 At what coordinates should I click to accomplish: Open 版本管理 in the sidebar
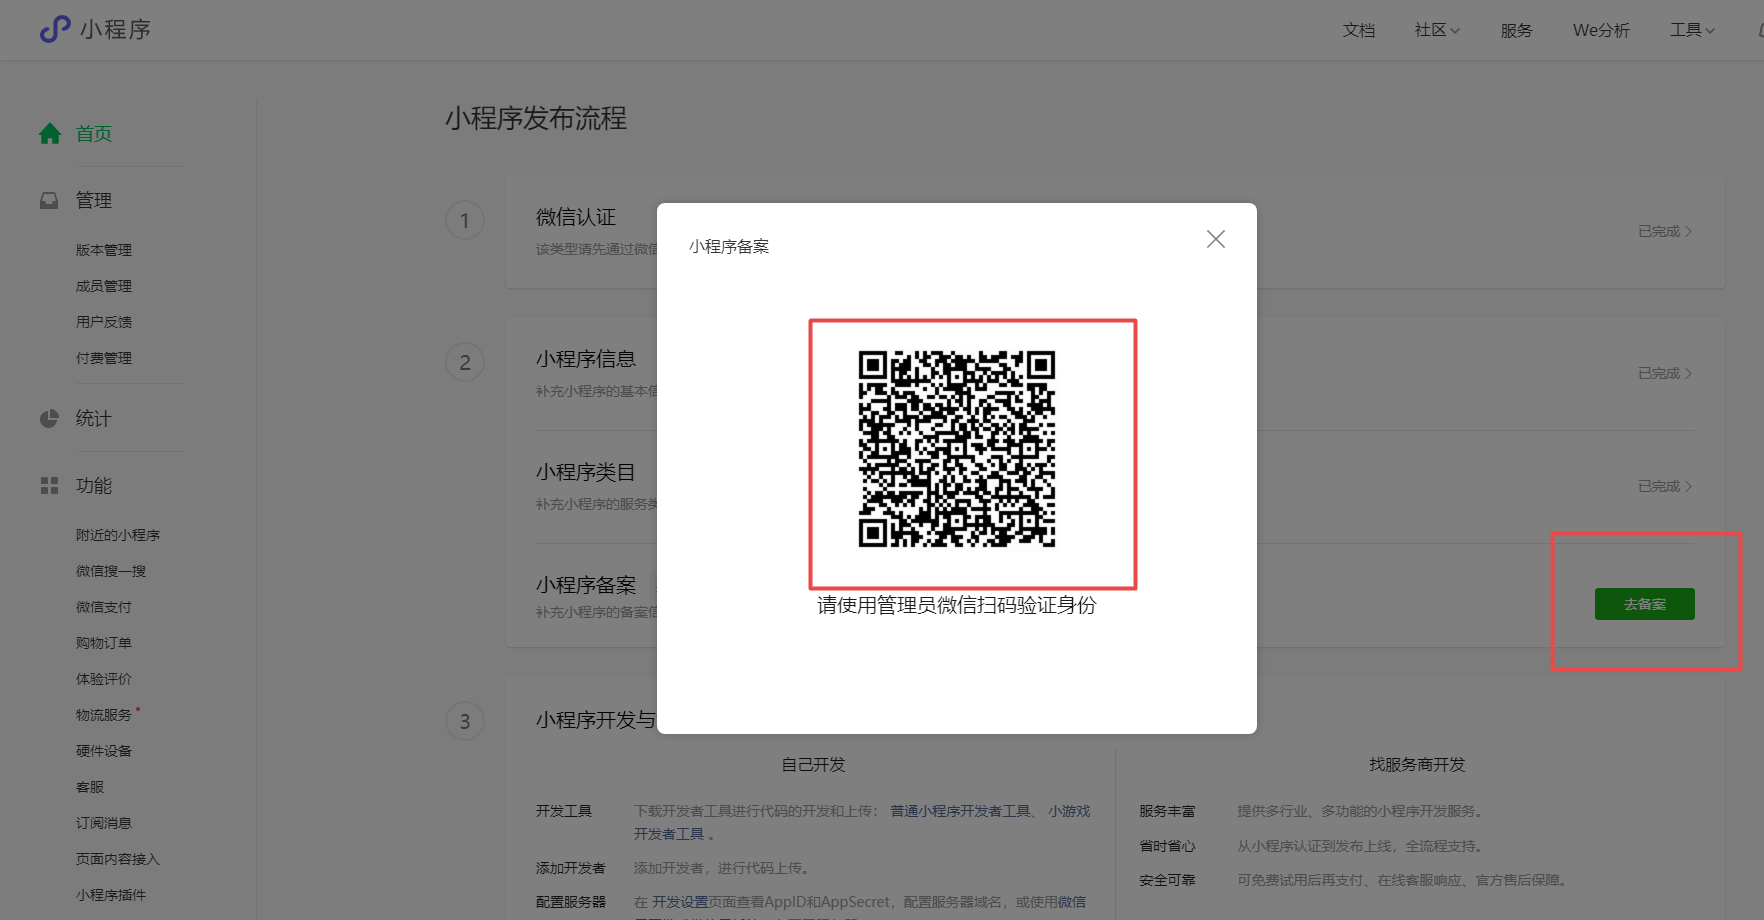104,250
